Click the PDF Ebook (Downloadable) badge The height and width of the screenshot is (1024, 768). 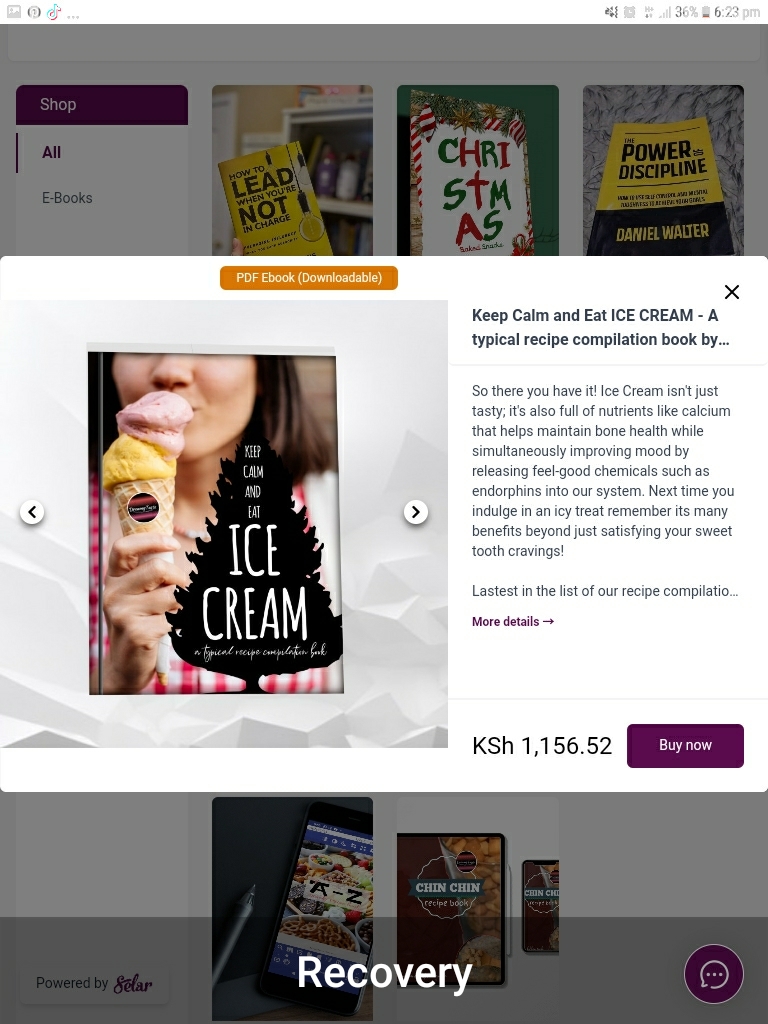(x=309, y=278)
